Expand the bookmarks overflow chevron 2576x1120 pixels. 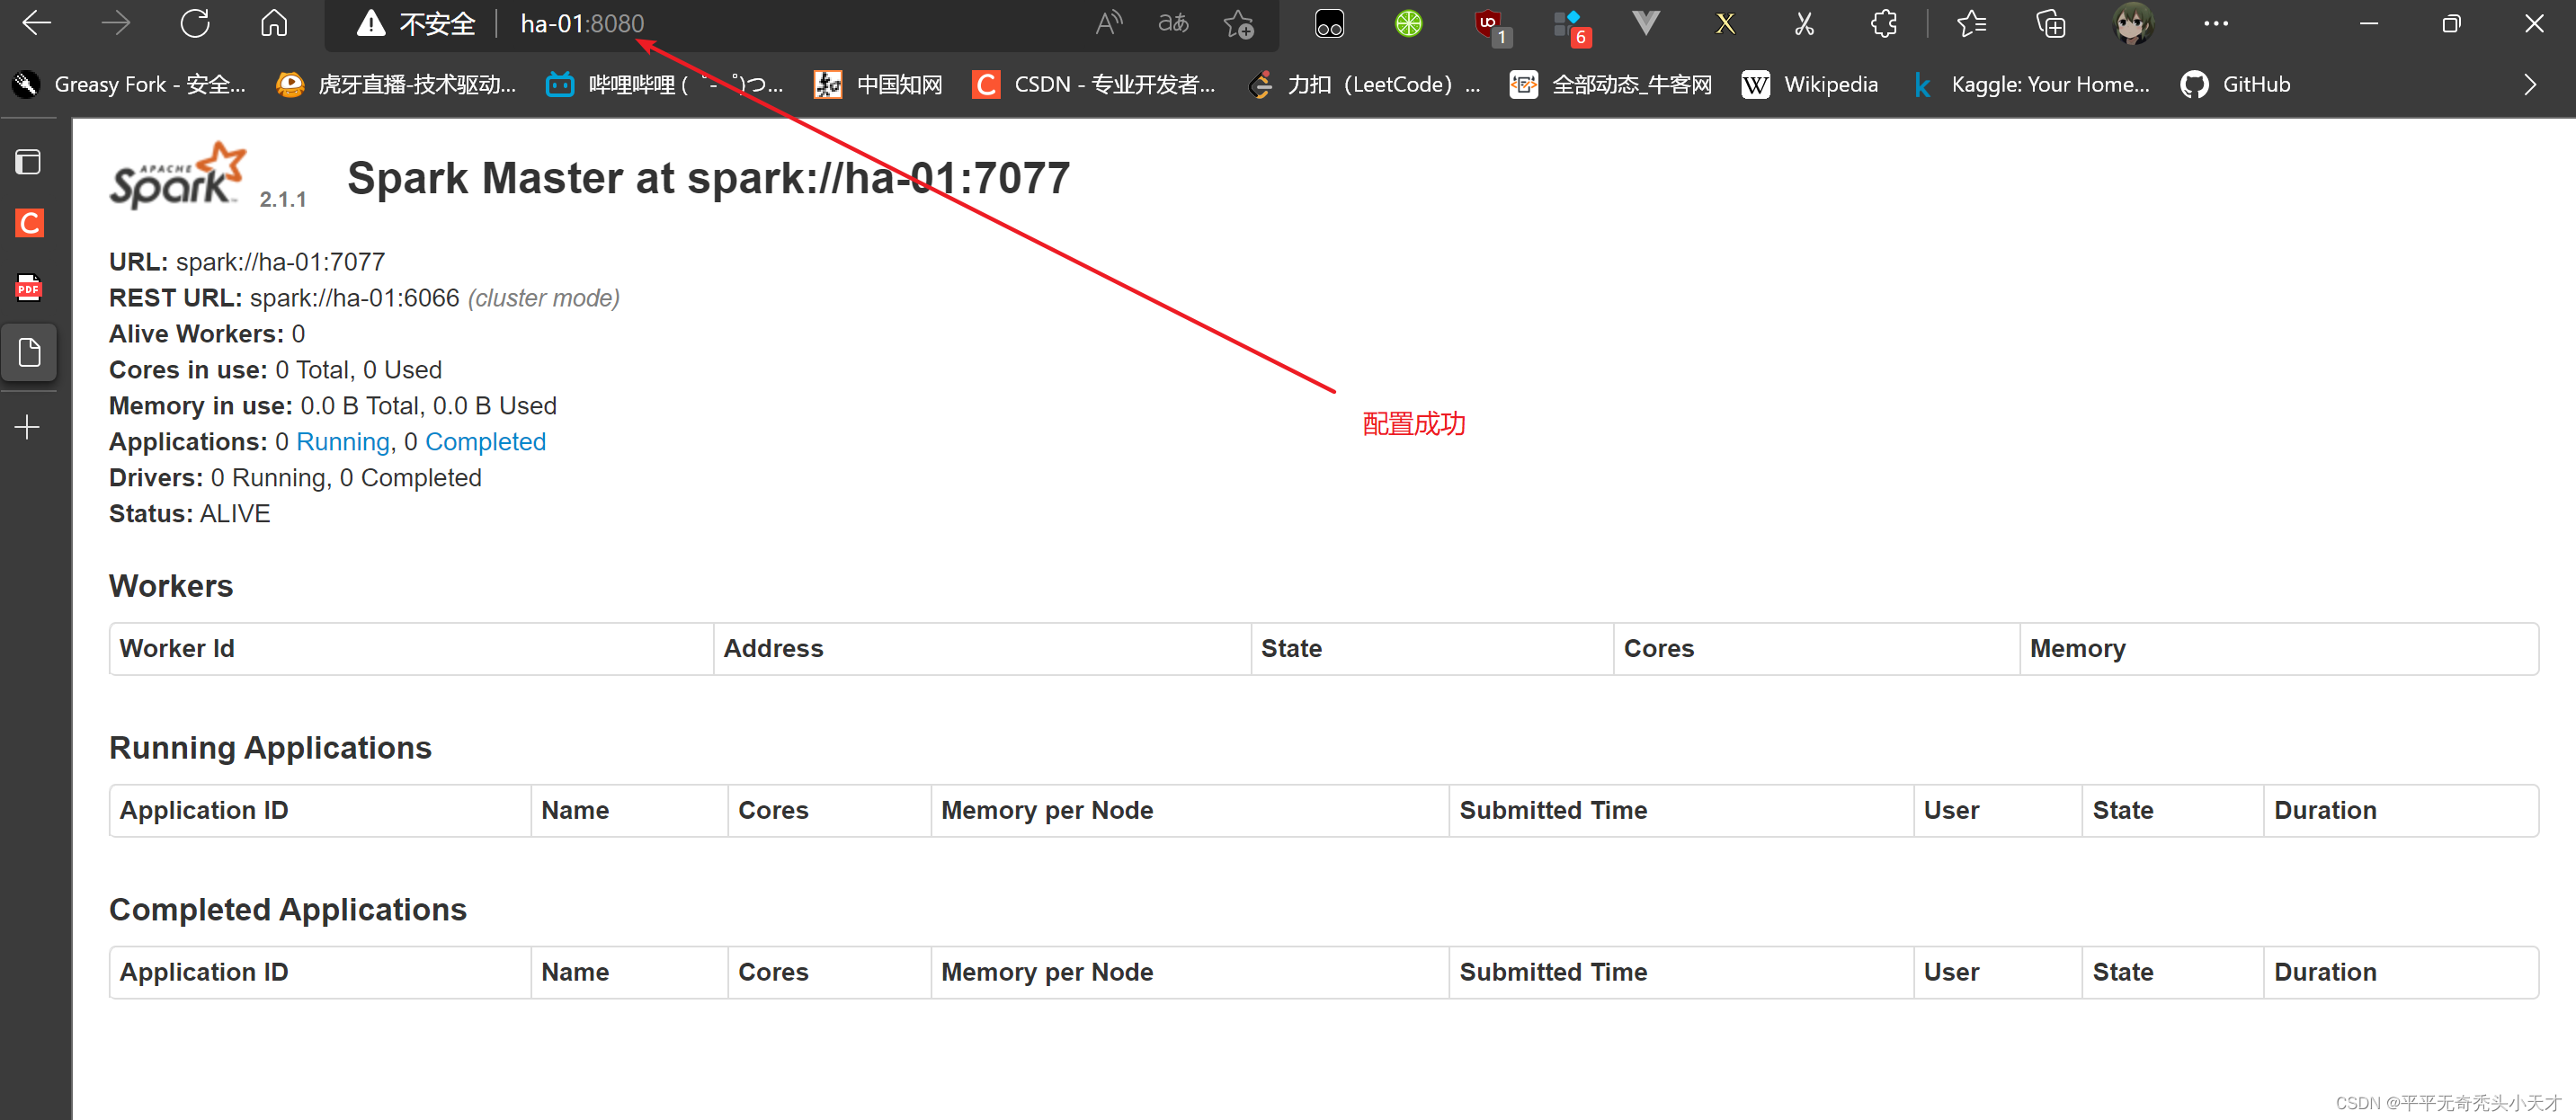2529,84
